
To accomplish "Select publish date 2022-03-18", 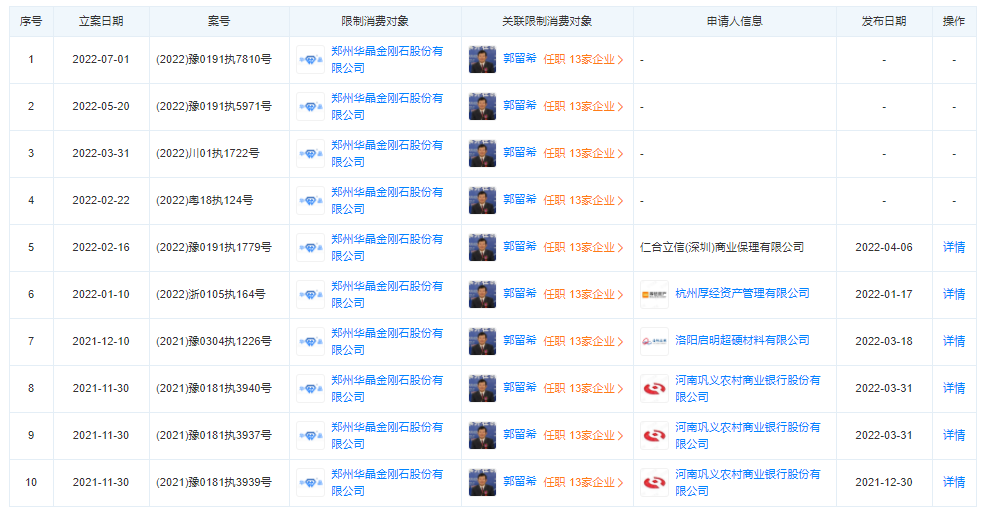I will tap(884, 341).
